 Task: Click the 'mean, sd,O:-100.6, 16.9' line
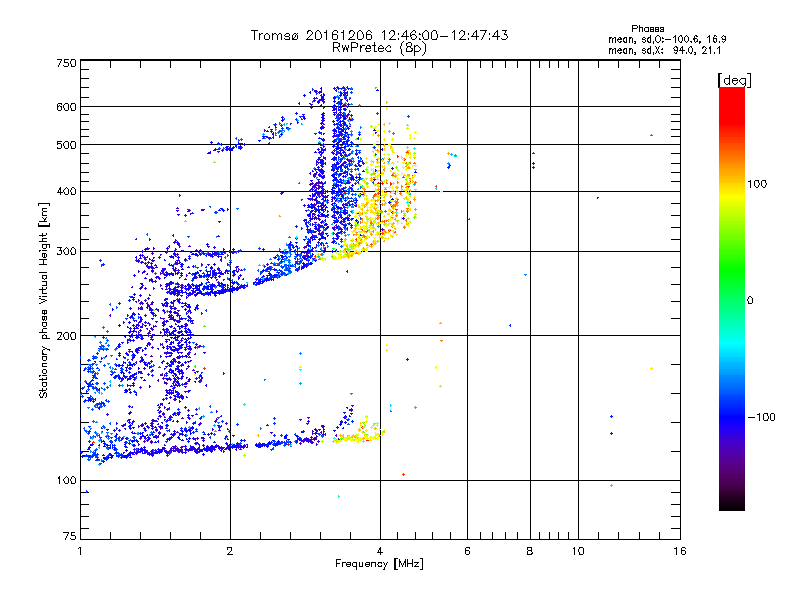(x=667, y=39)
